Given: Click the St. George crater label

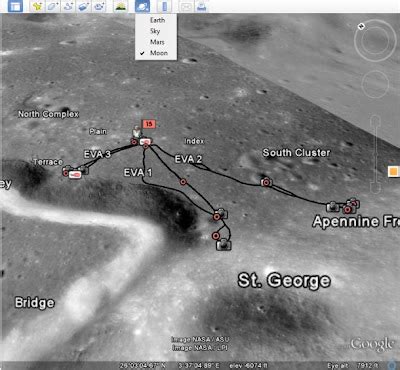Looking at the screenshot, I should coord(284,281).
